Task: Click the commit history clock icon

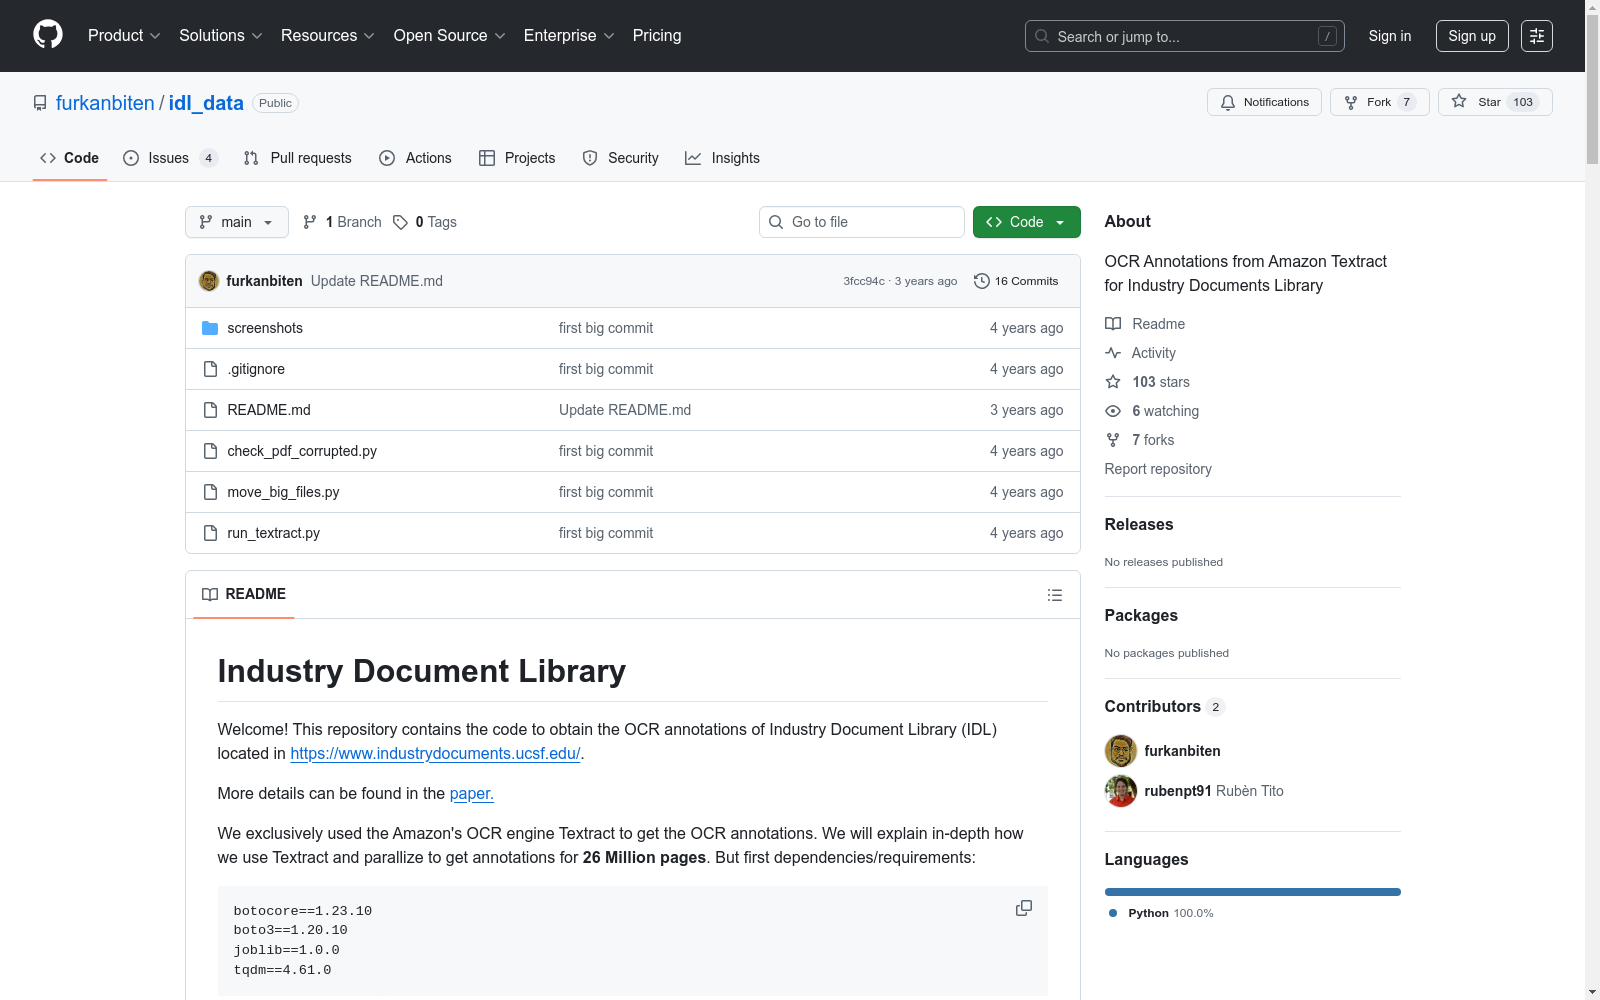Action: tap(982, 281)
